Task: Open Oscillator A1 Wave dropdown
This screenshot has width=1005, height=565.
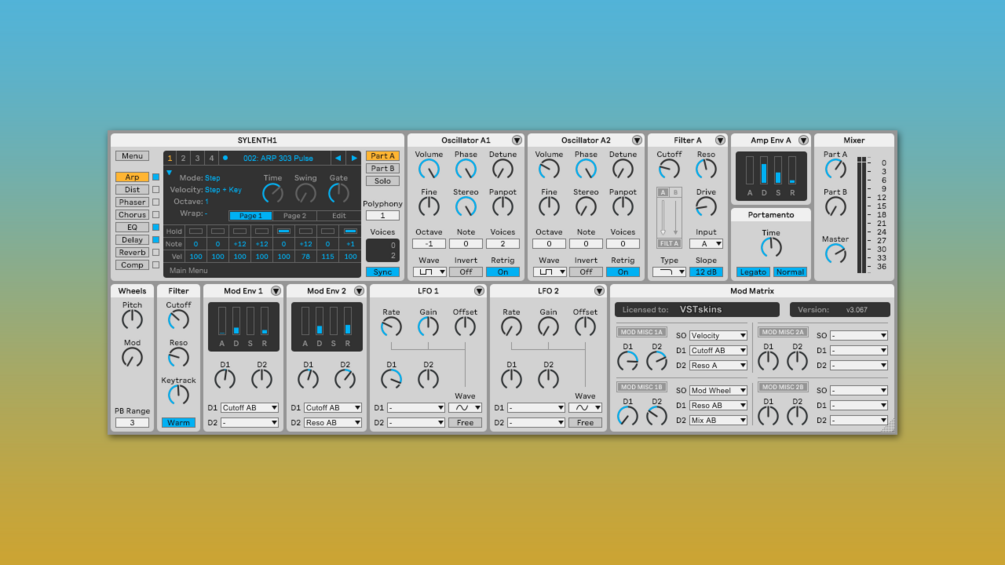Action: 429,272
